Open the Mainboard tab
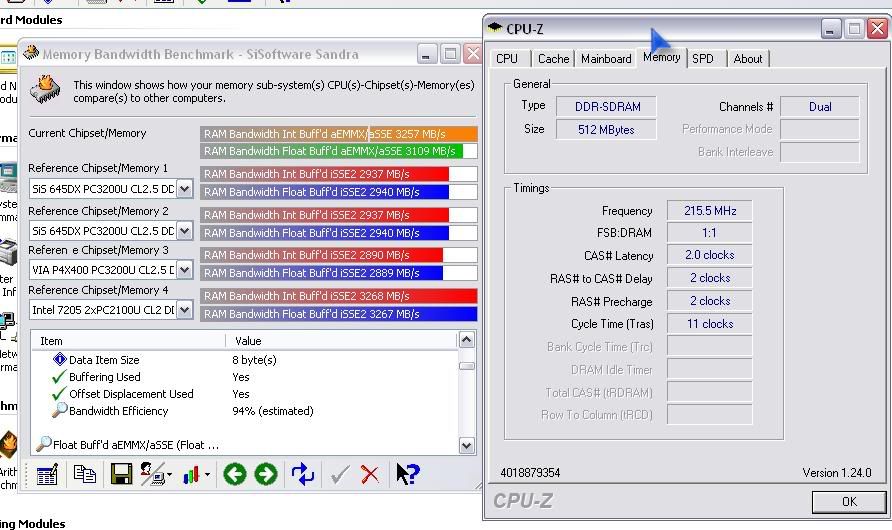The width and height of the screenshot is (892, 530). [606, 59]
